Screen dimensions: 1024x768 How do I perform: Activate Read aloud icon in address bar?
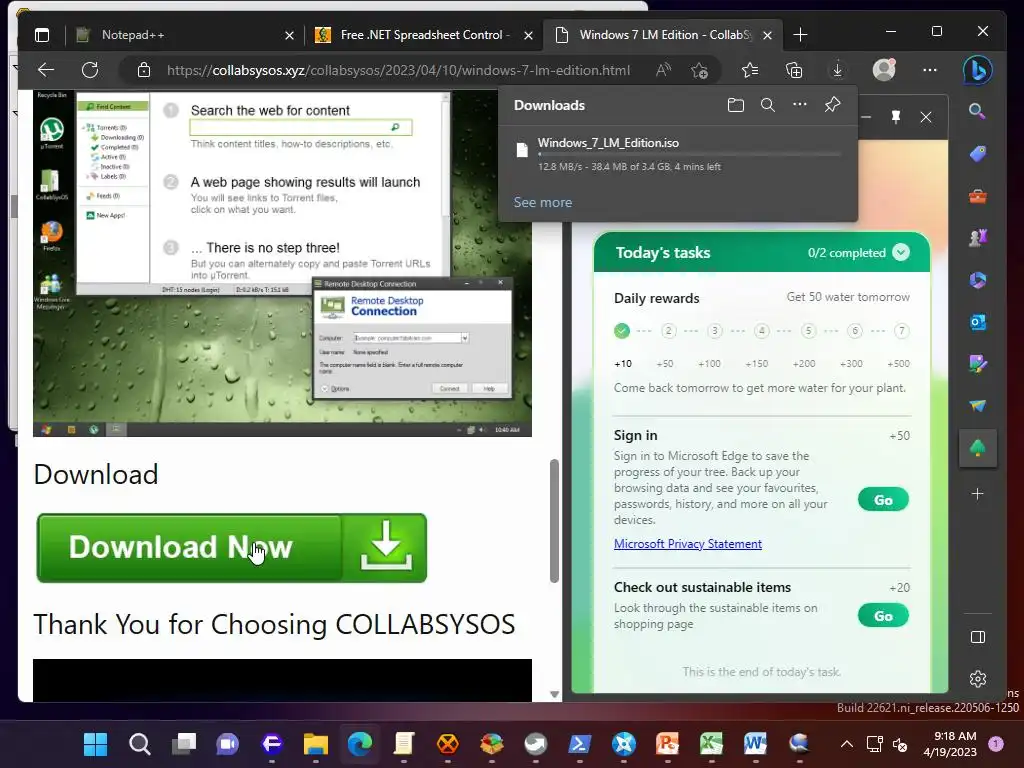(x=664, y=70)
